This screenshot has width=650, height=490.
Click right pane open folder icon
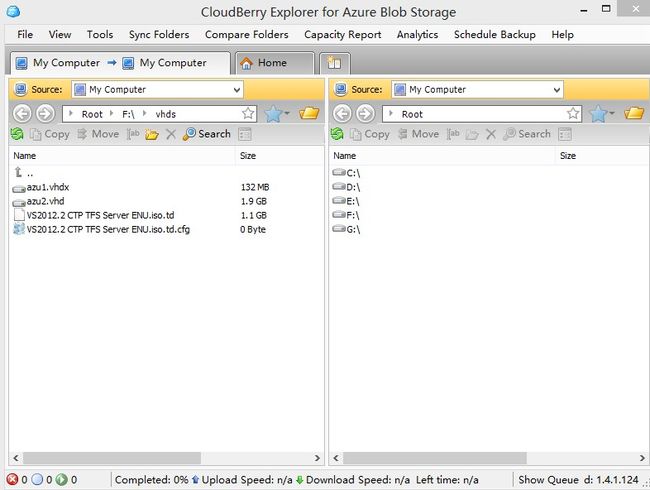[x=634, y=113]
